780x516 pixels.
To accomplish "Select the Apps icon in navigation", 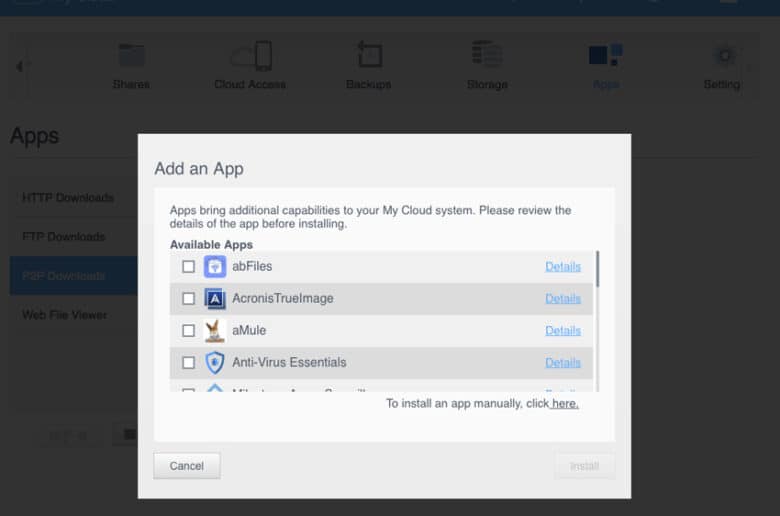I will 605,54.
